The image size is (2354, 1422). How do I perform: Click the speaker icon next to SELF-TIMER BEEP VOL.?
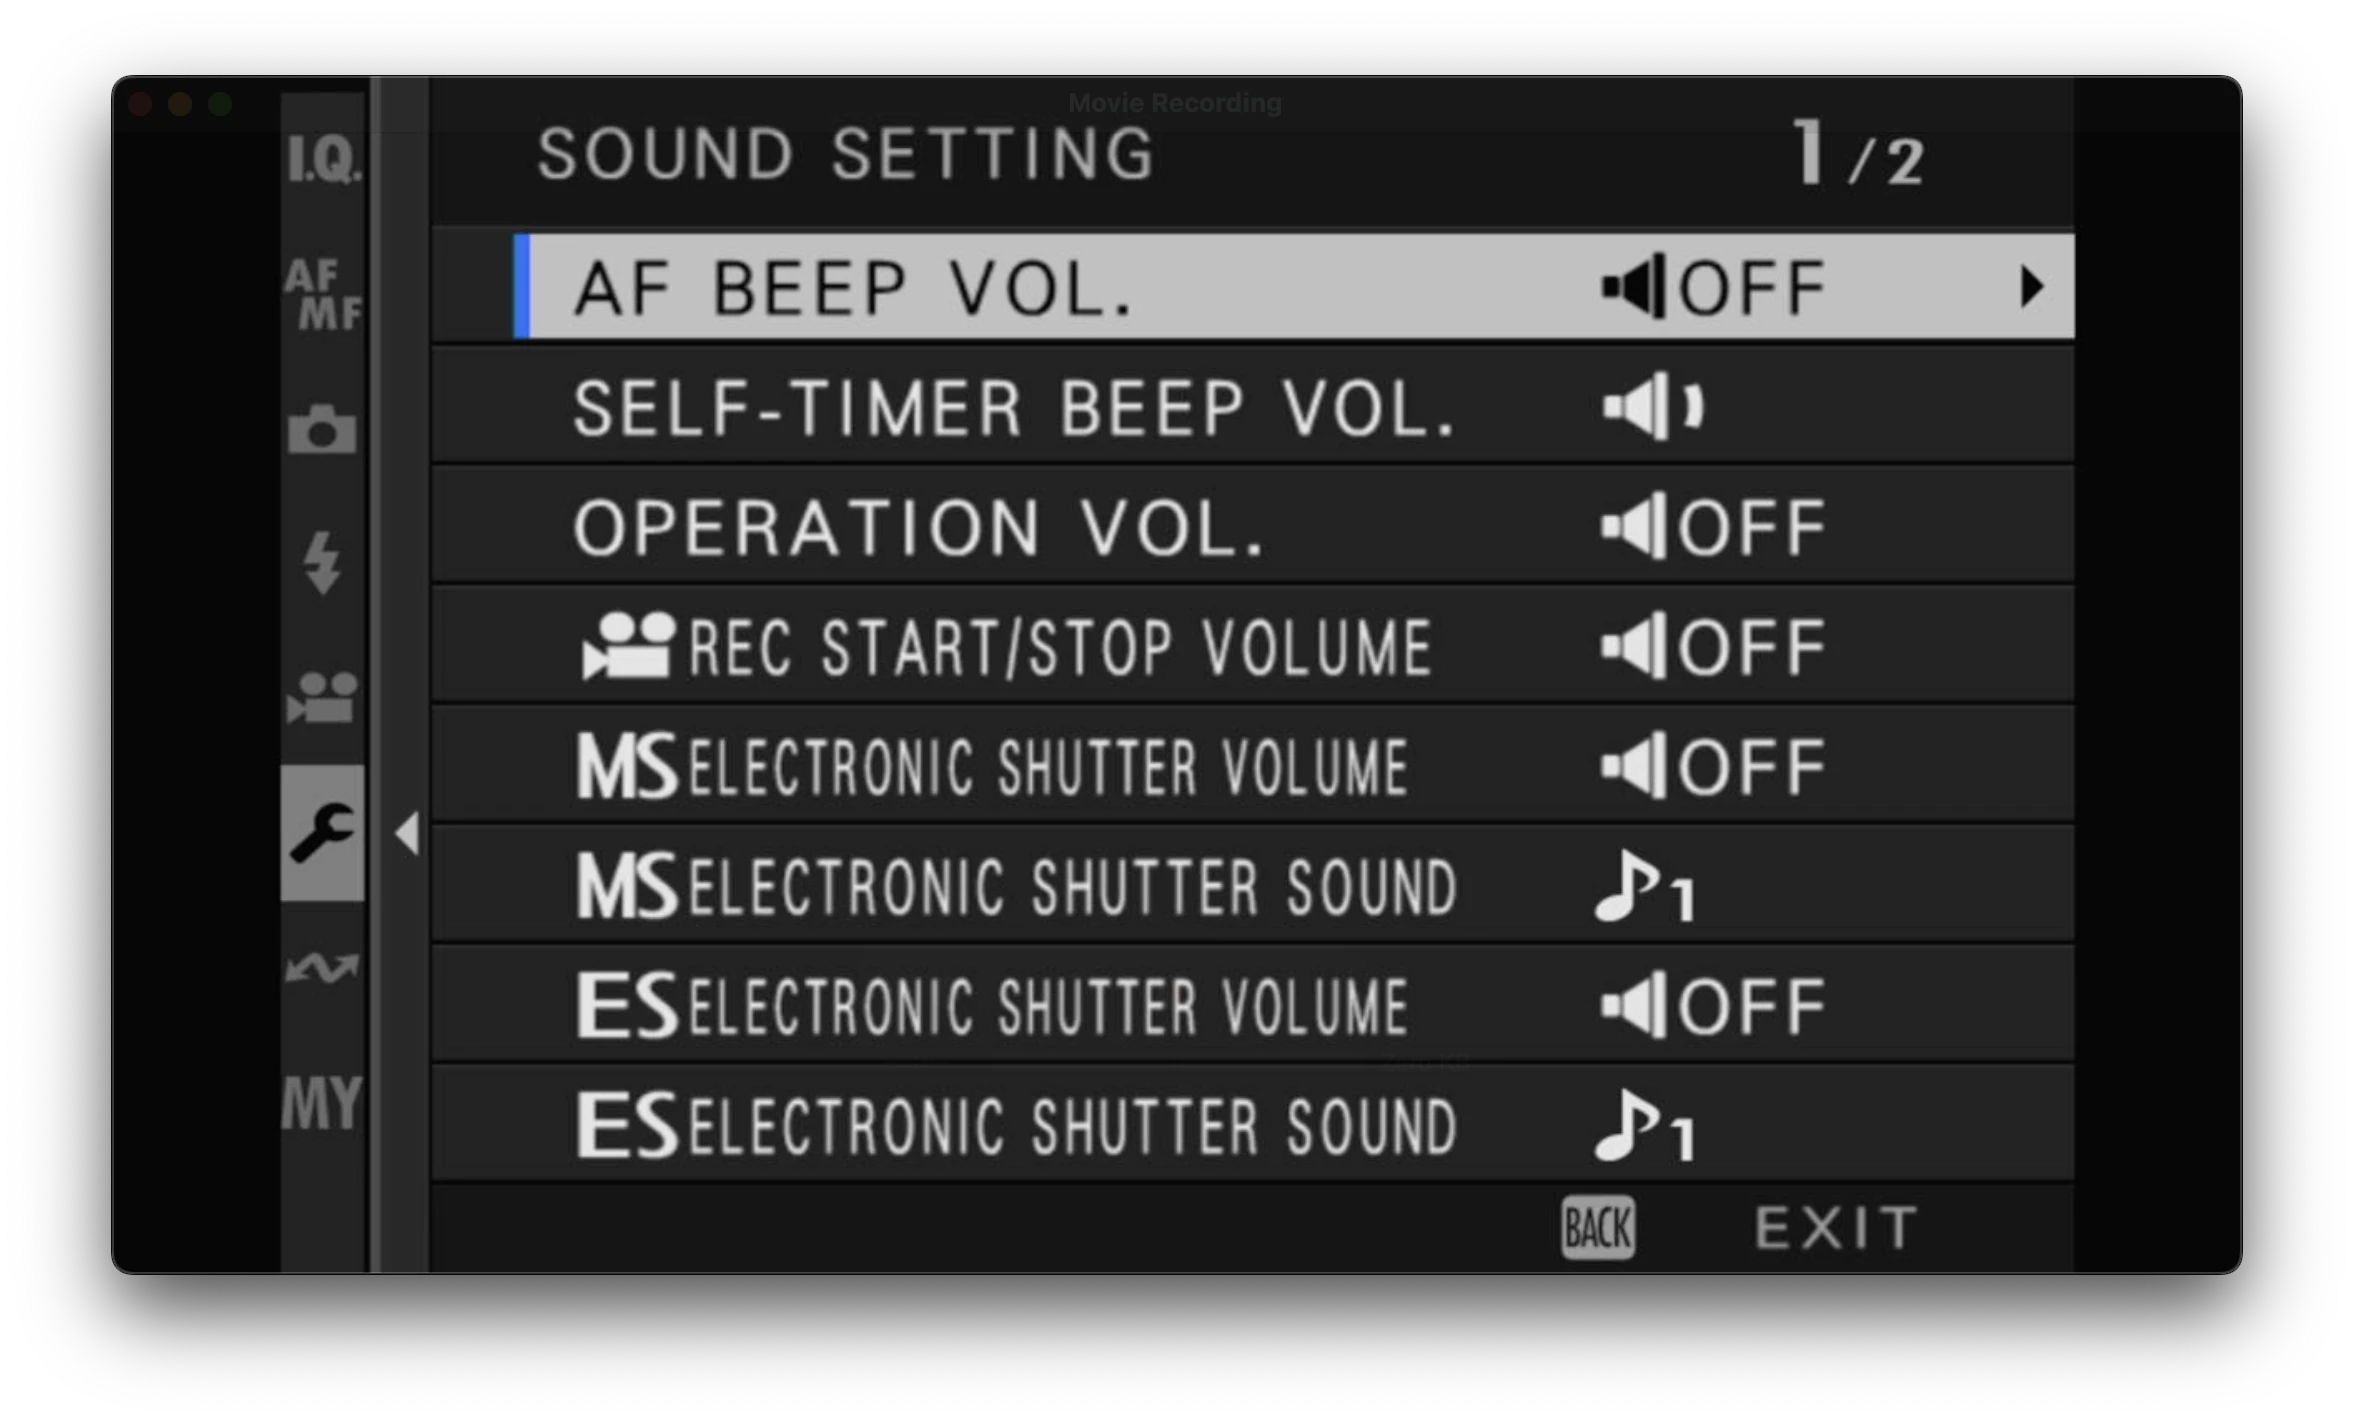click(1653, 405)
